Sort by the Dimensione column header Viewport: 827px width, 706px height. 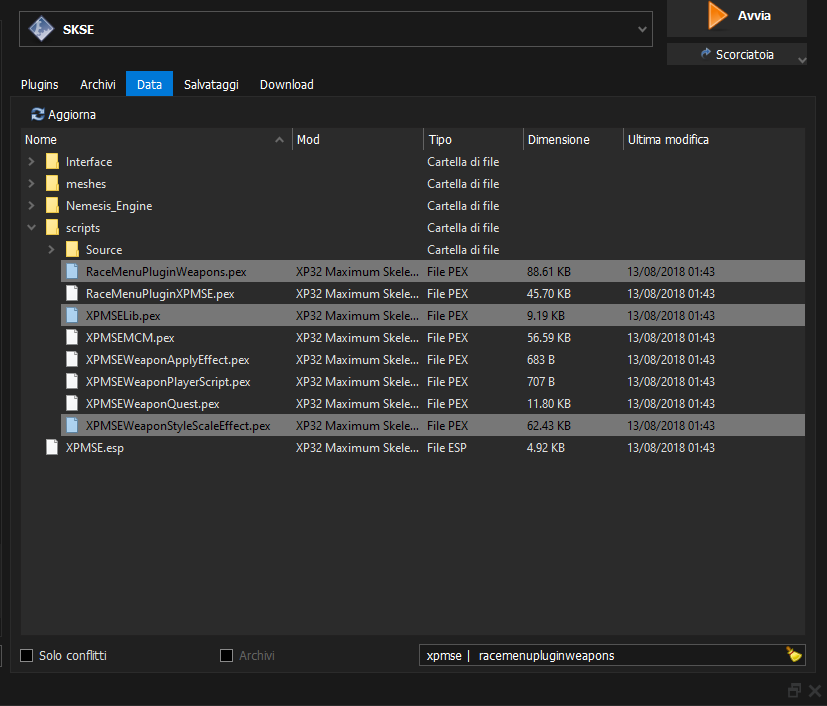click(573, 140)
